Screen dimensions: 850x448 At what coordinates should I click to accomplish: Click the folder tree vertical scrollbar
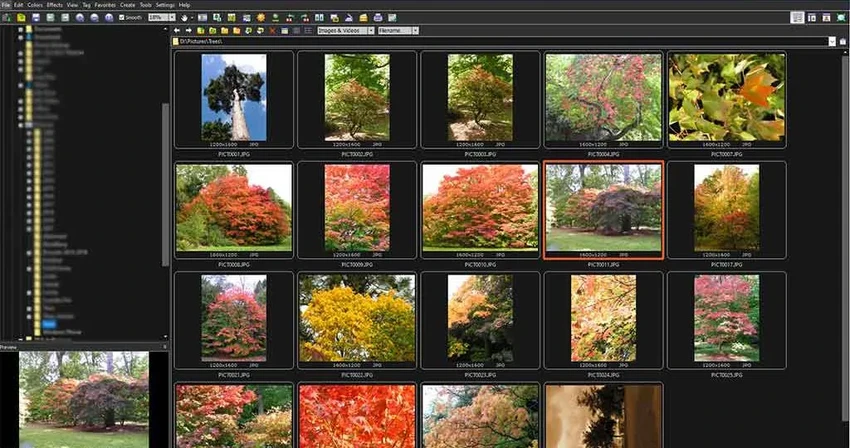click(165, 184)
